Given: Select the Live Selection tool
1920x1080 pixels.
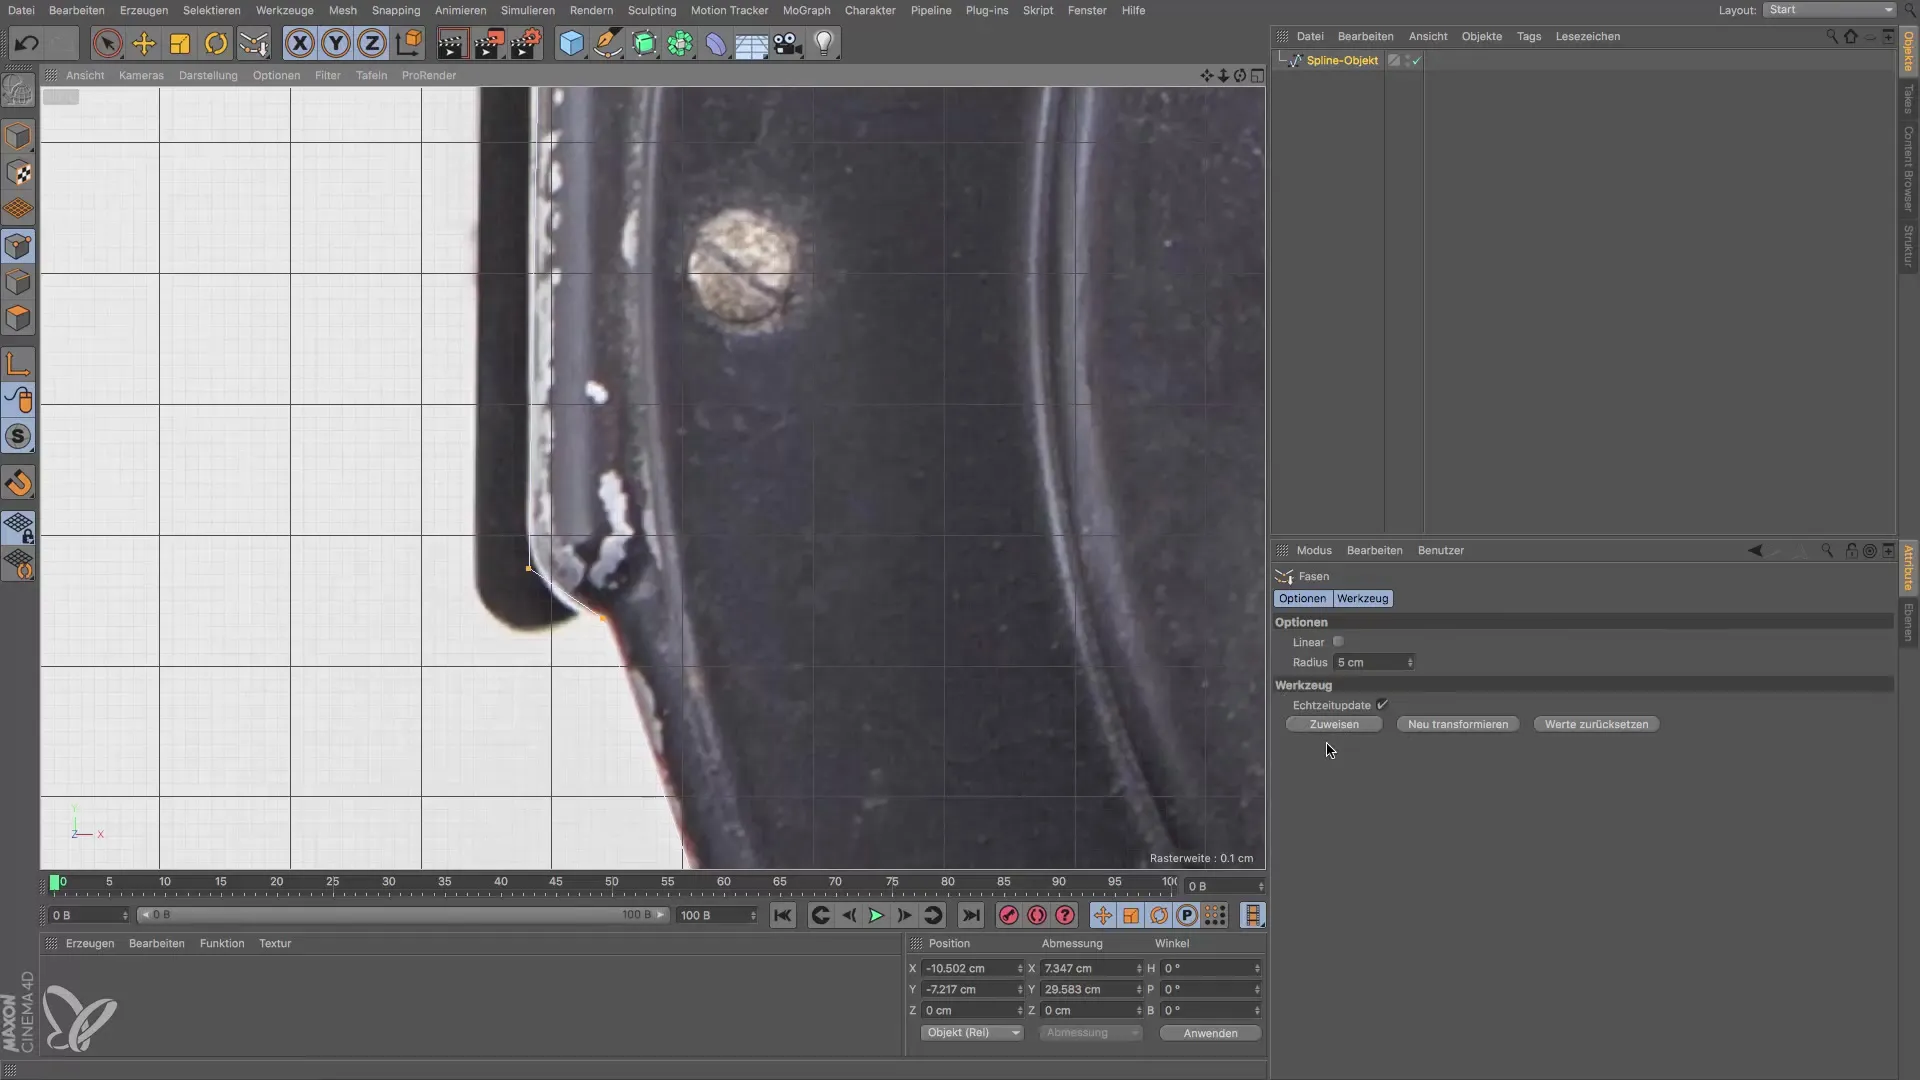Looking at the screenshot, I should pyautogui.click(x=107, y=43).
